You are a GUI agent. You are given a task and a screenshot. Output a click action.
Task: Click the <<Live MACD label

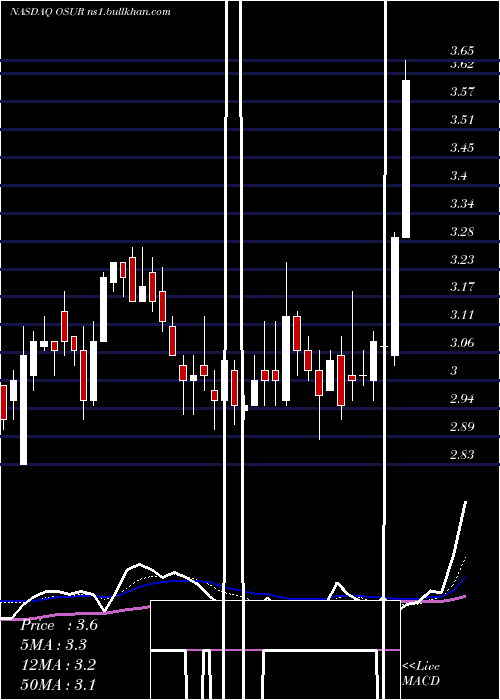[x=421, y=673]
